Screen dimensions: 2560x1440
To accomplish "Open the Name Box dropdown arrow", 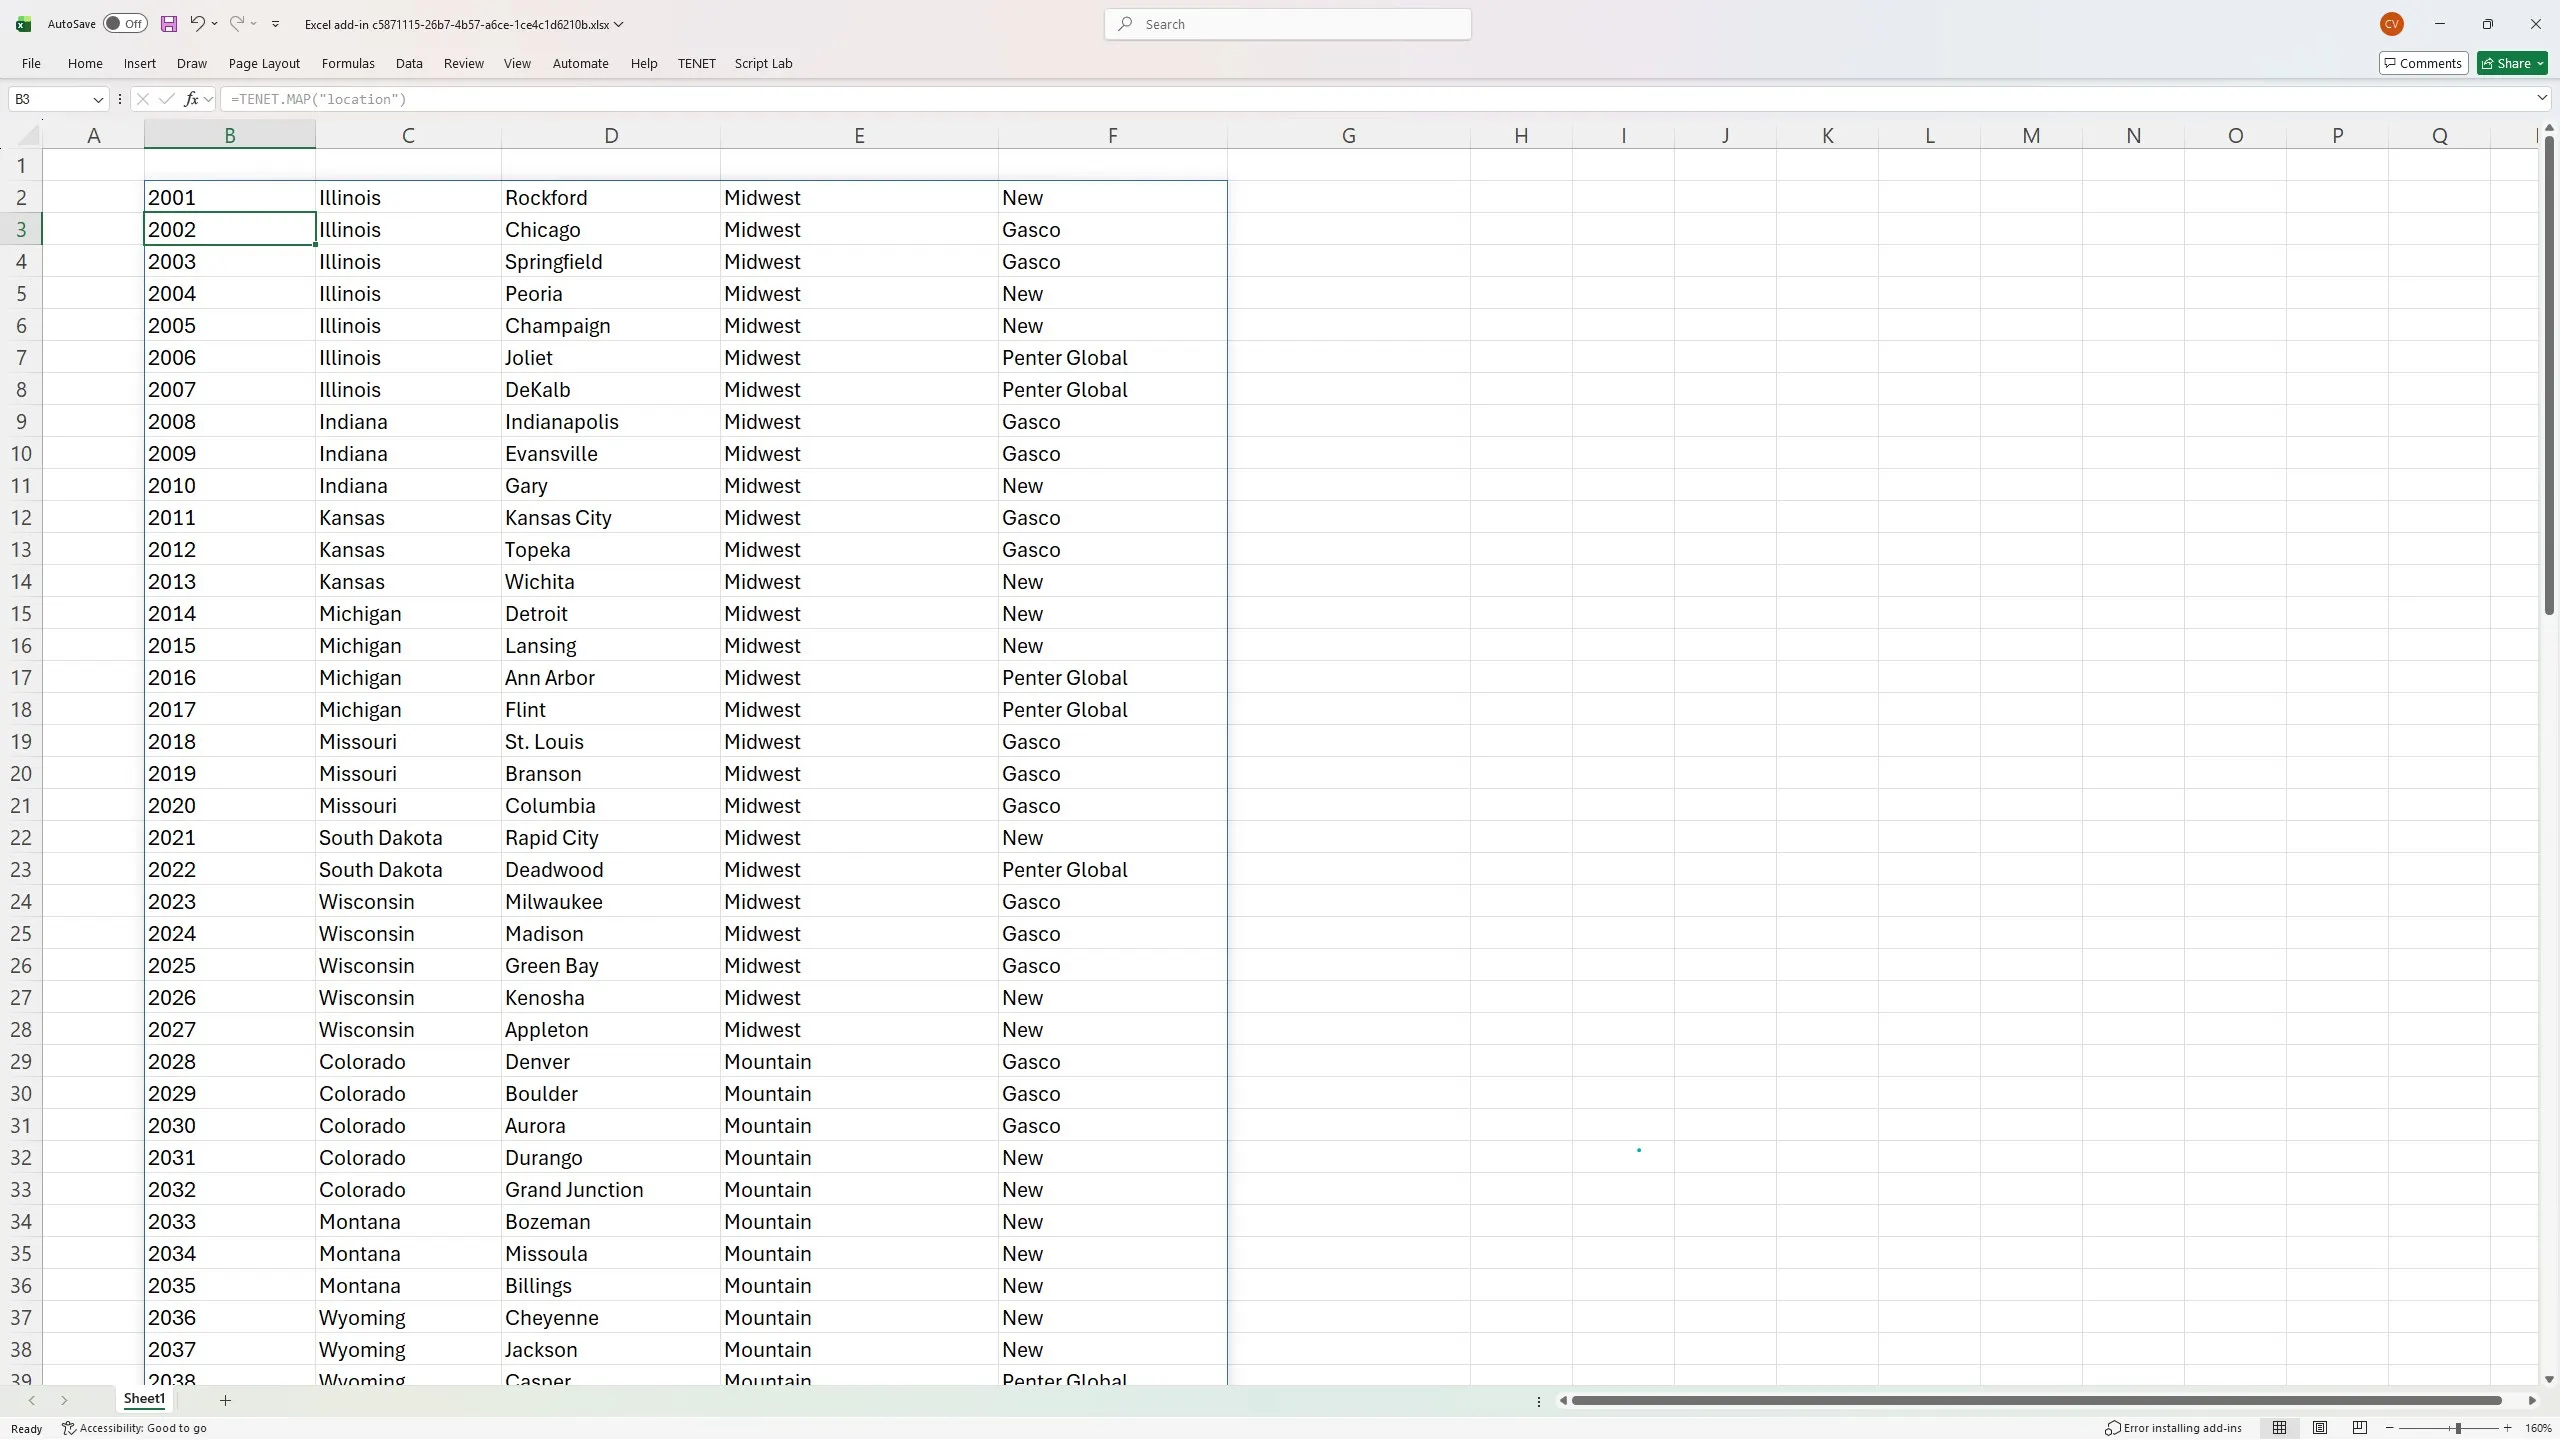I will pyautogui.click(x=98, y=99).
